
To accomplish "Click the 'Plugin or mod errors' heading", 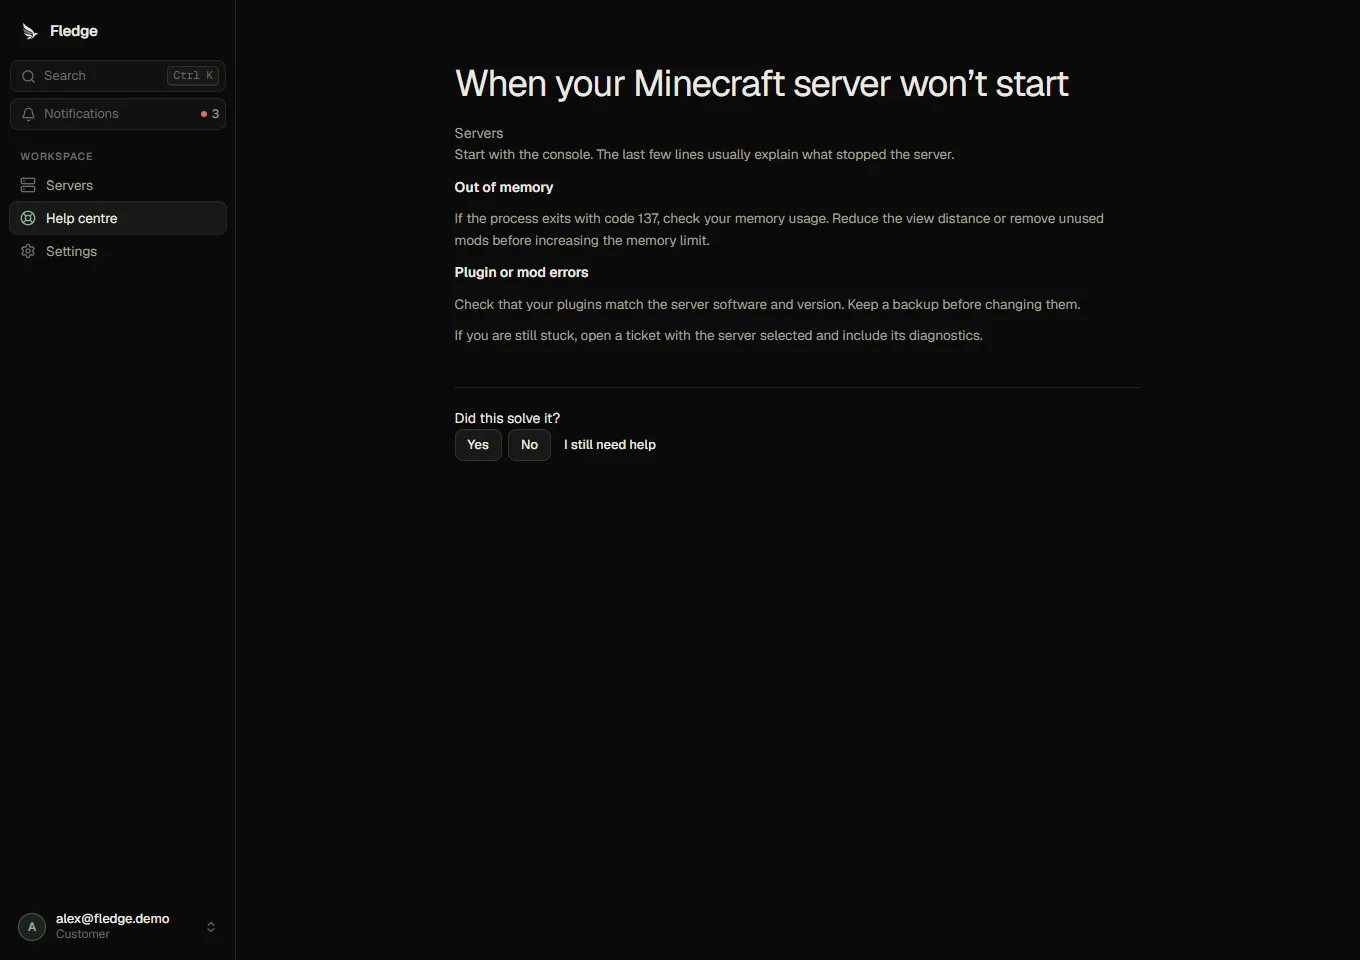I will [x=521, y=272].
